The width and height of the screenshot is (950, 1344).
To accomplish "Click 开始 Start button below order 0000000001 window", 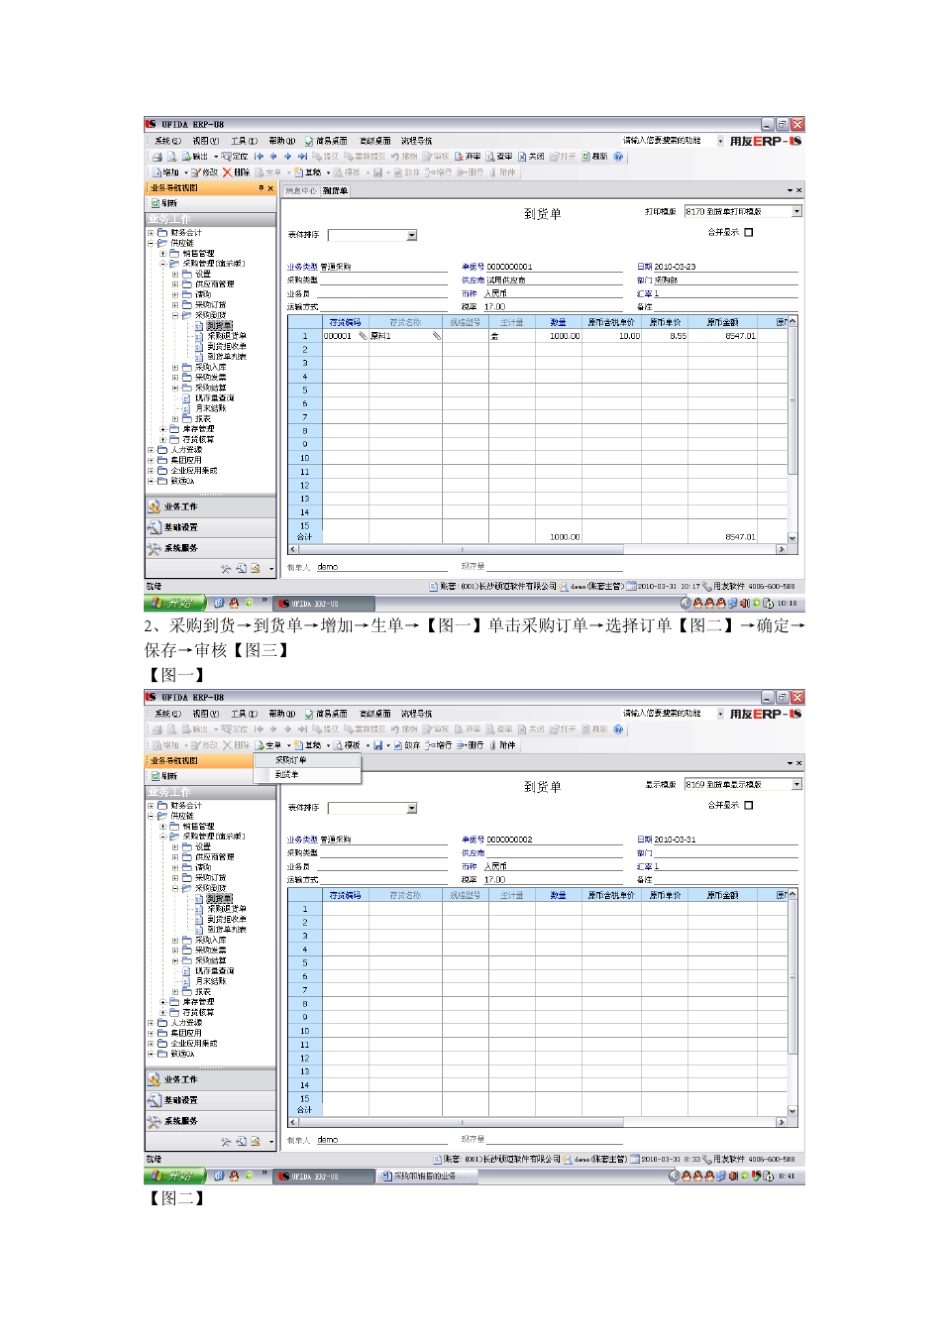I will [x=175, y=604].
